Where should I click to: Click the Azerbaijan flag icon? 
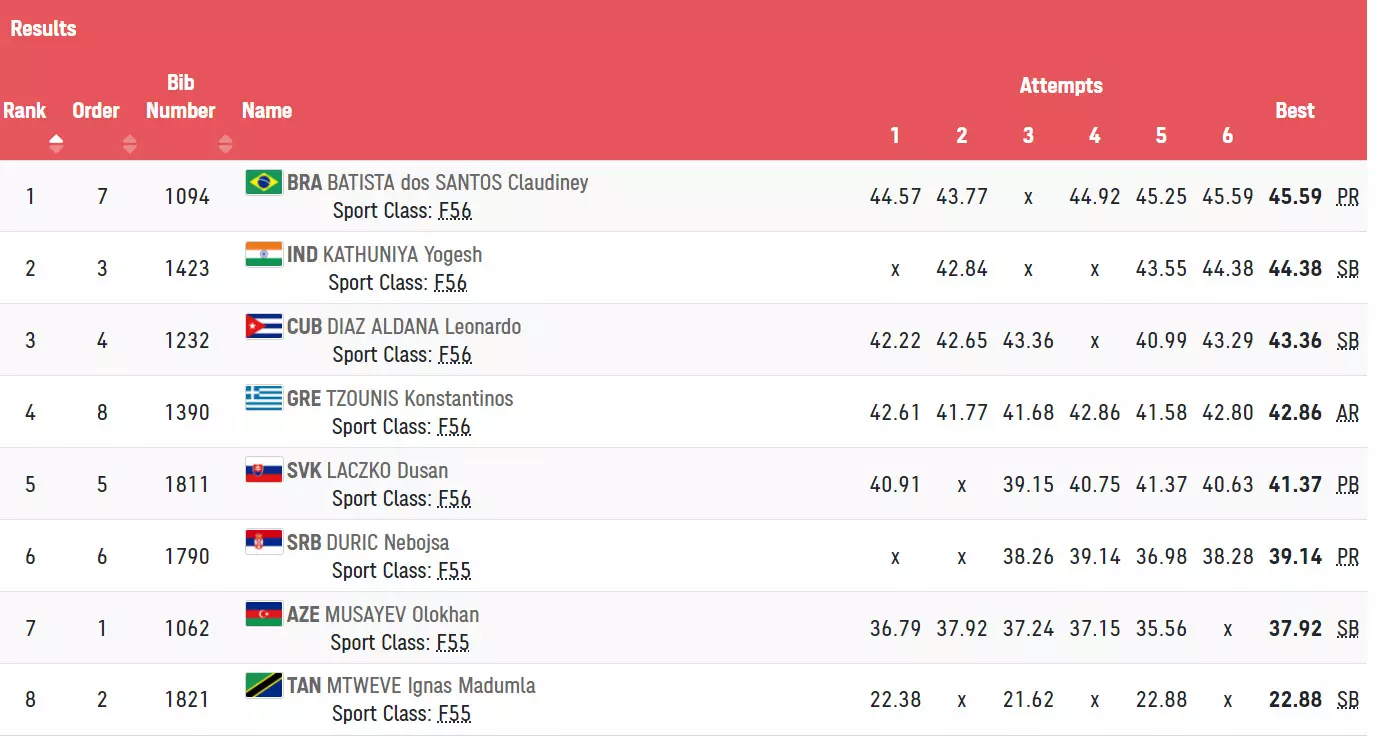coord(264,614)
